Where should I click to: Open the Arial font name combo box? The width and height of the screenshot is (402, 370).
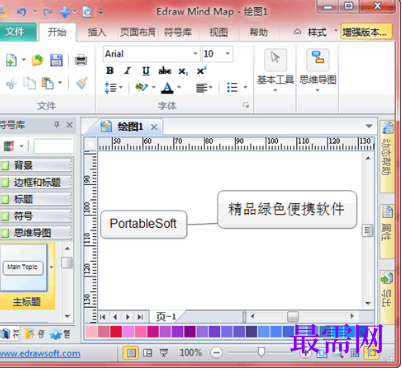click(151, 54)
